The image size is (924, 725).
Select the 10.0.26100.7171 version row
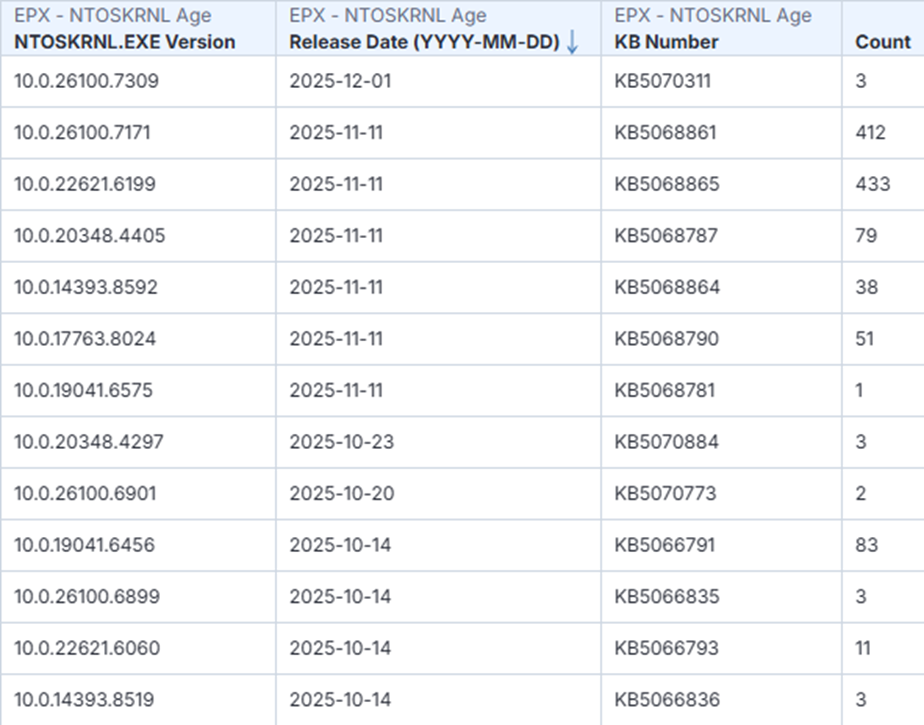pyautogui.click(x=82, y=132)
